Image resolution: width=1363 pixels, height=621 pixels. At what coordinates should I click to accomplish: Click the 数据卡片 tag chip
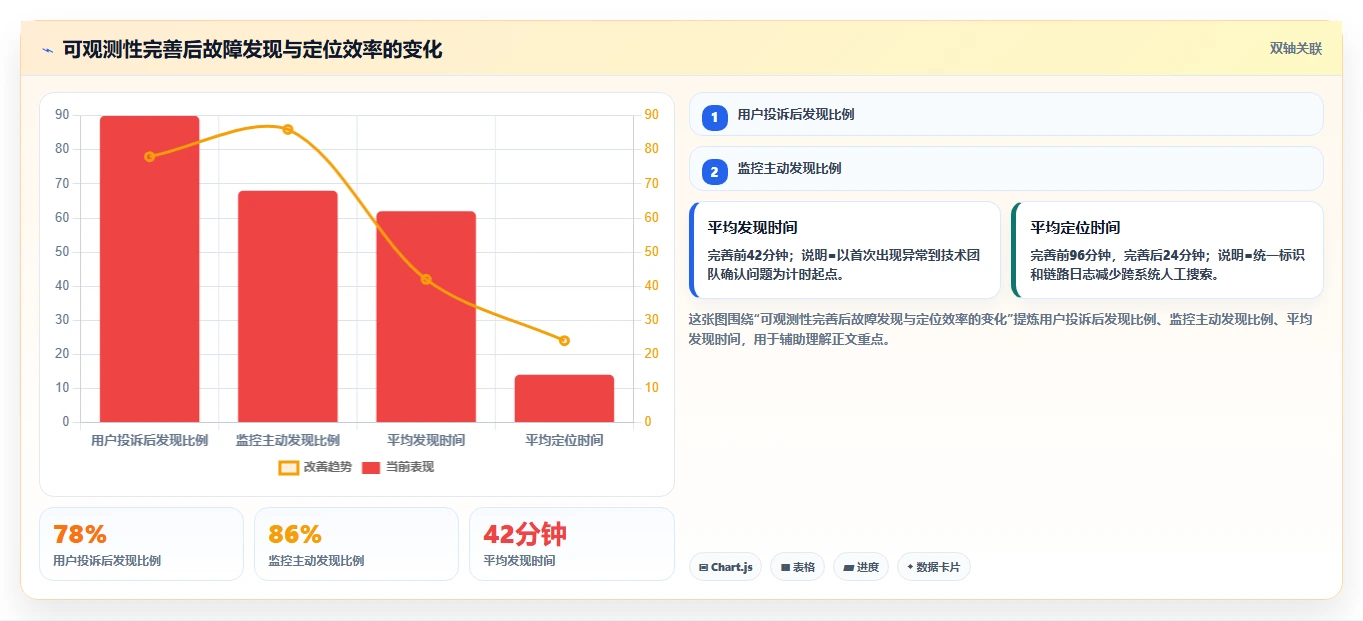click(x=934, y=567)
